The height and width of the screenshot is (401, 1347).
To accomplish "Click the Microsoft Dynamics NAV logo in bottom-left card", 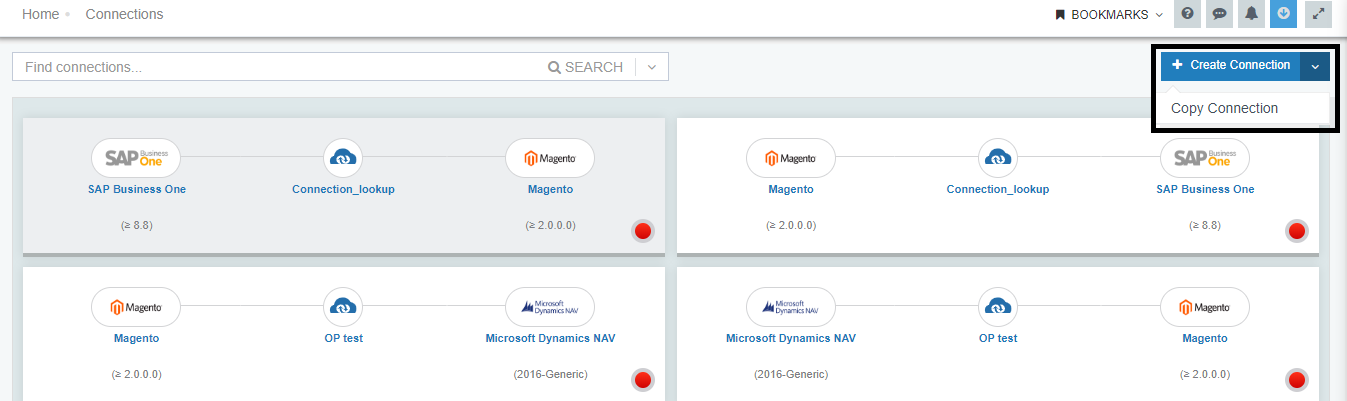I will tap(550, 307).
